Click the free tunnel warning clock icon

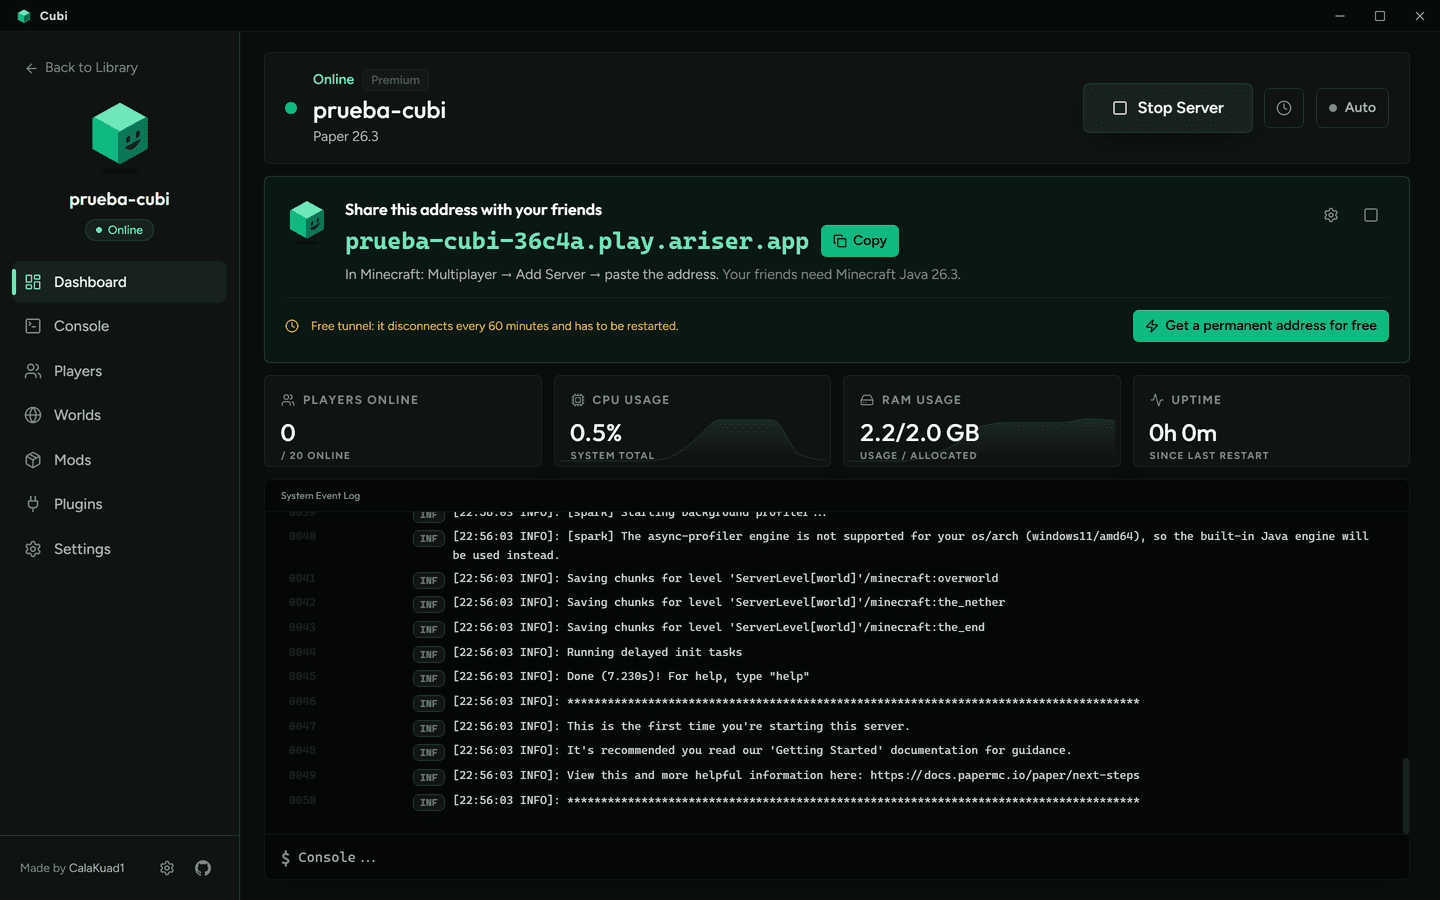pyautogui.click(x=292, y=326)
